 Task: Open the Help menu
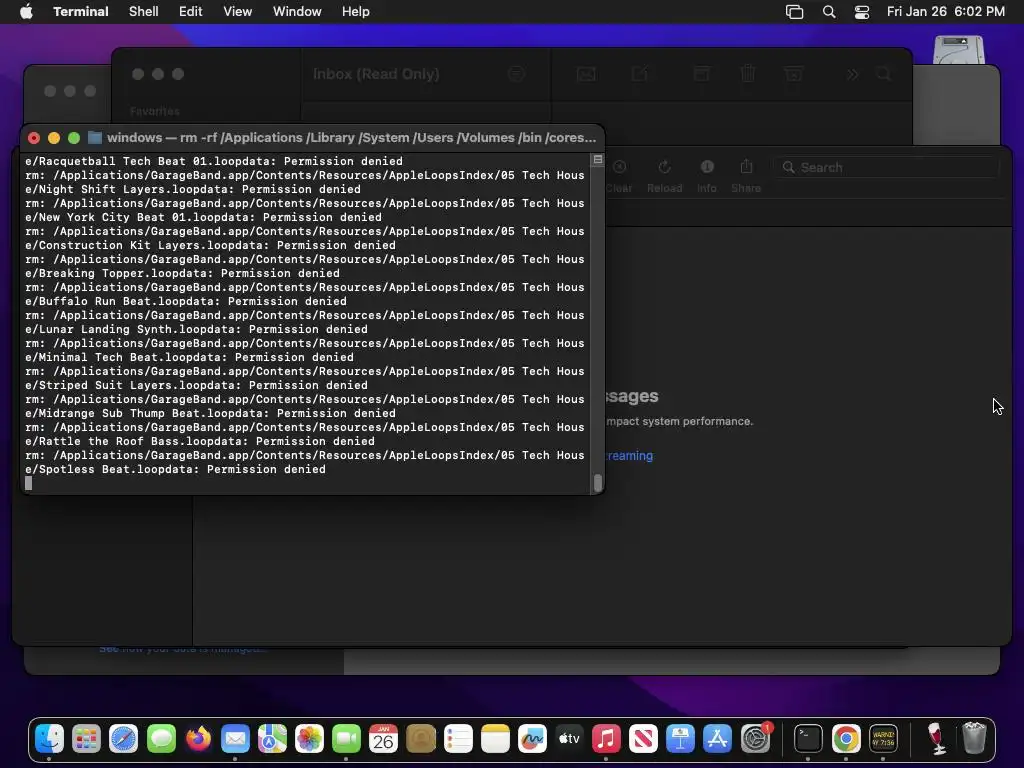pos(356,12)
